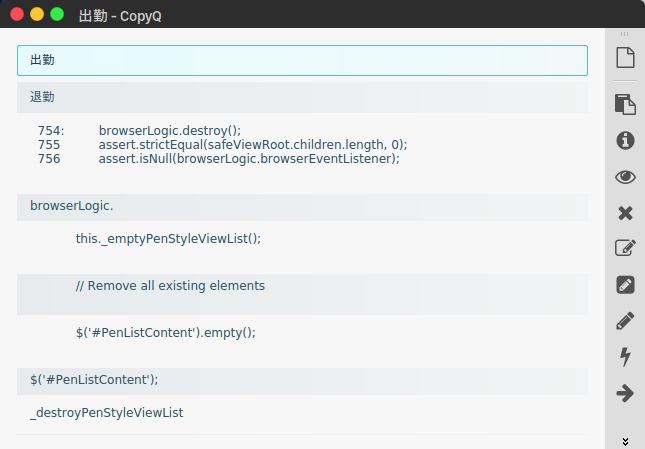Click the Edit item pencil-on-paper icon
The height and width of the screenshot is (449, 645).
(625, 249)
